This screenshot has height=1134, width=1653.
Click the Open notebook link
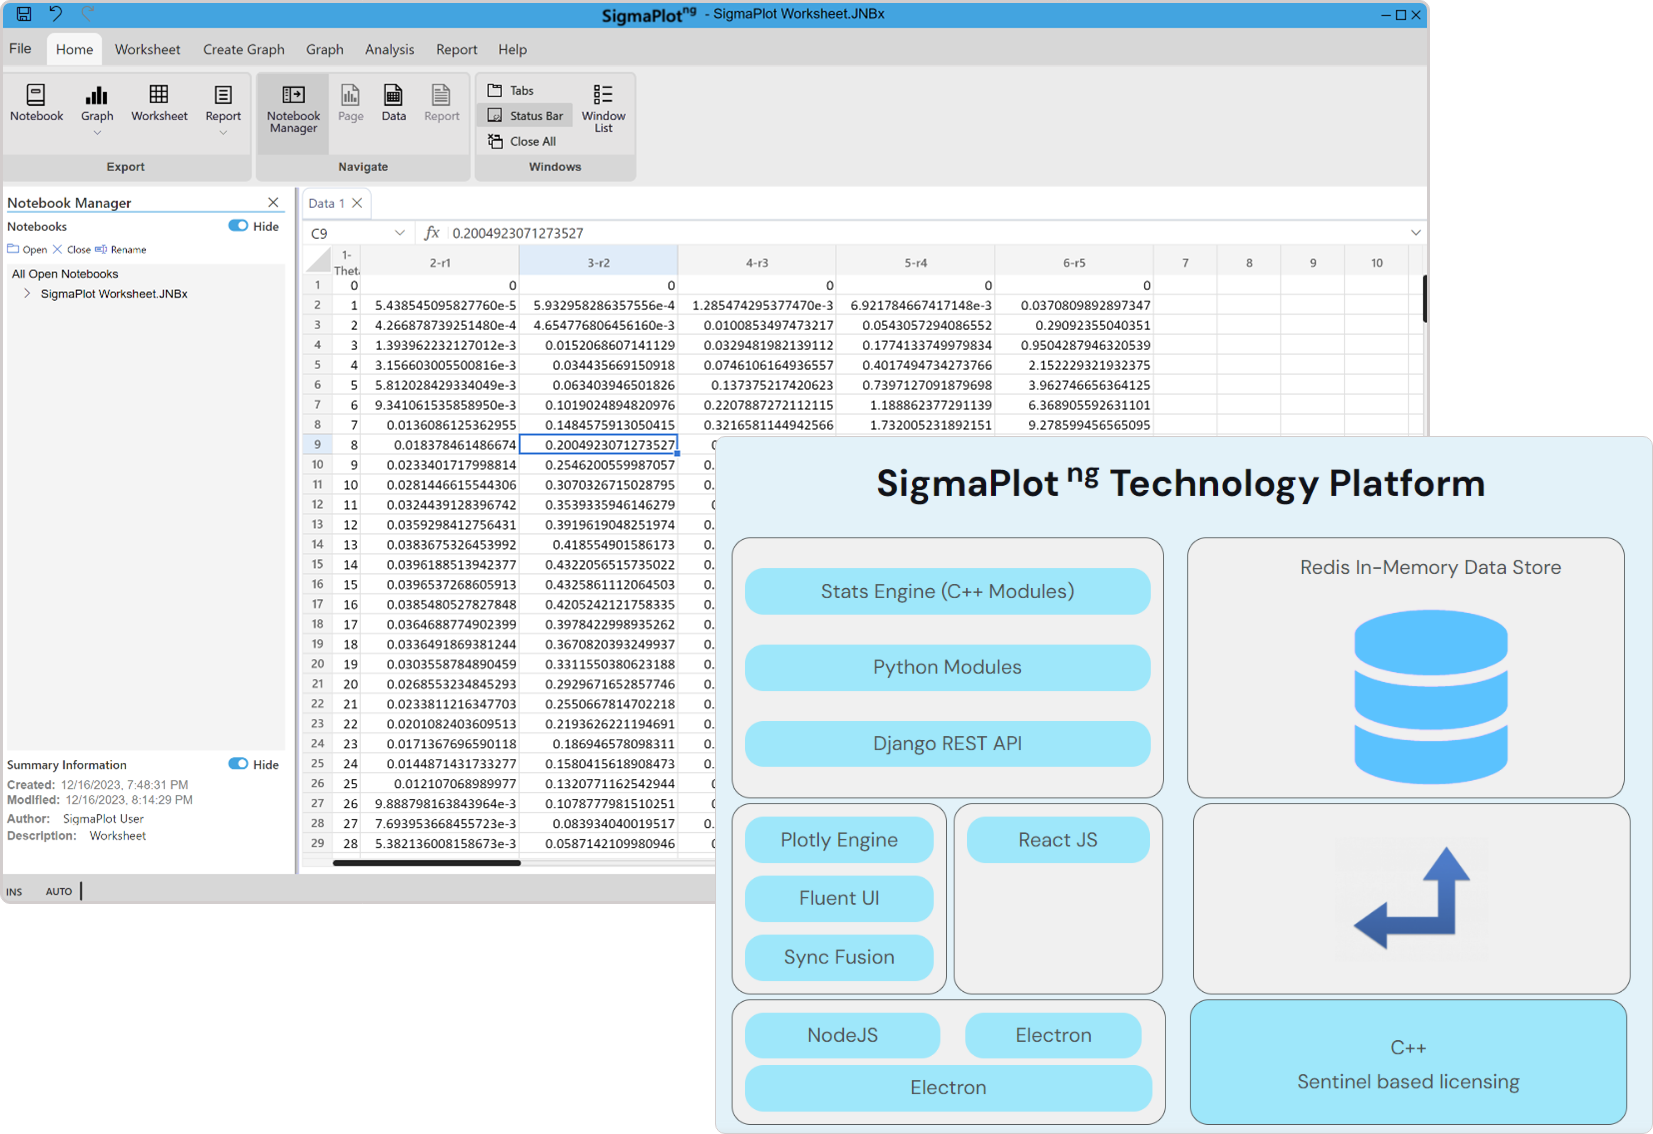click(x=28, y=250)
